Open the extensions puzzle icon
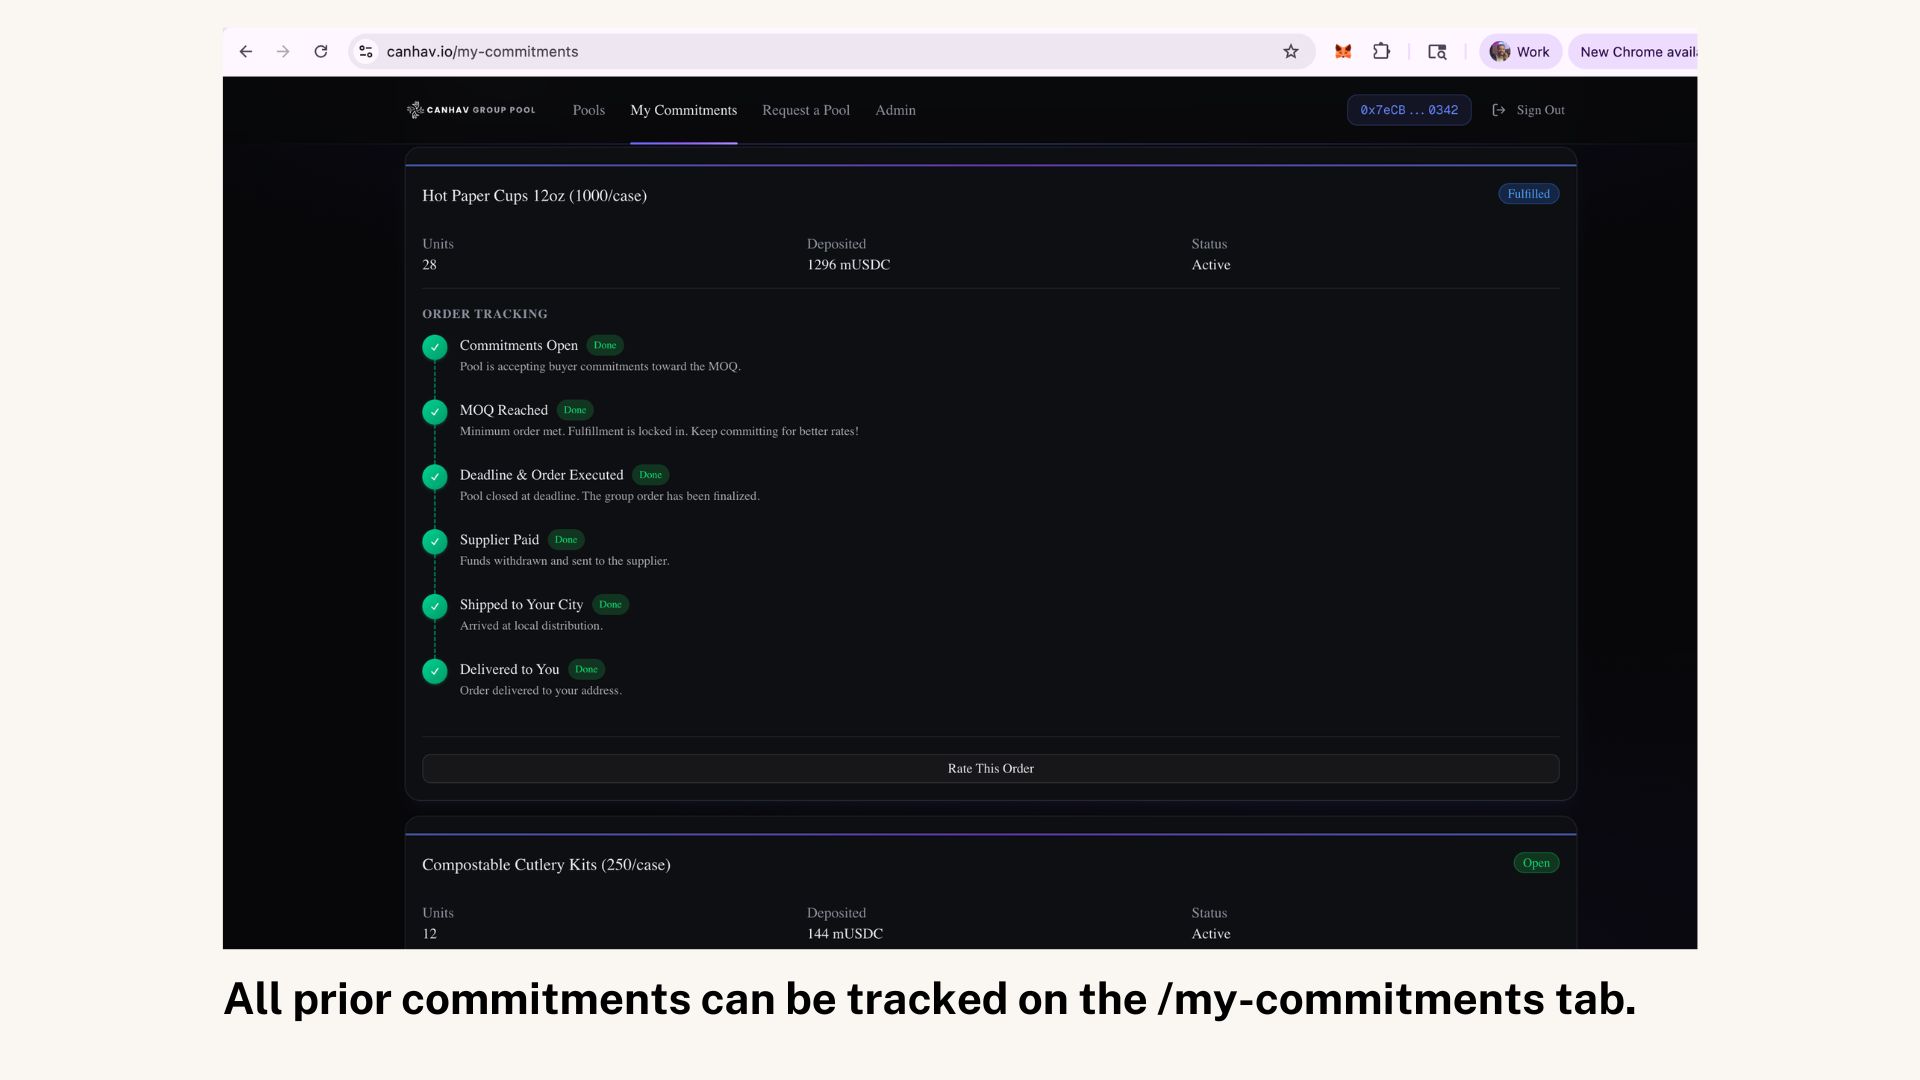Viewport: 1920px width, 1080px height. 1381,52
